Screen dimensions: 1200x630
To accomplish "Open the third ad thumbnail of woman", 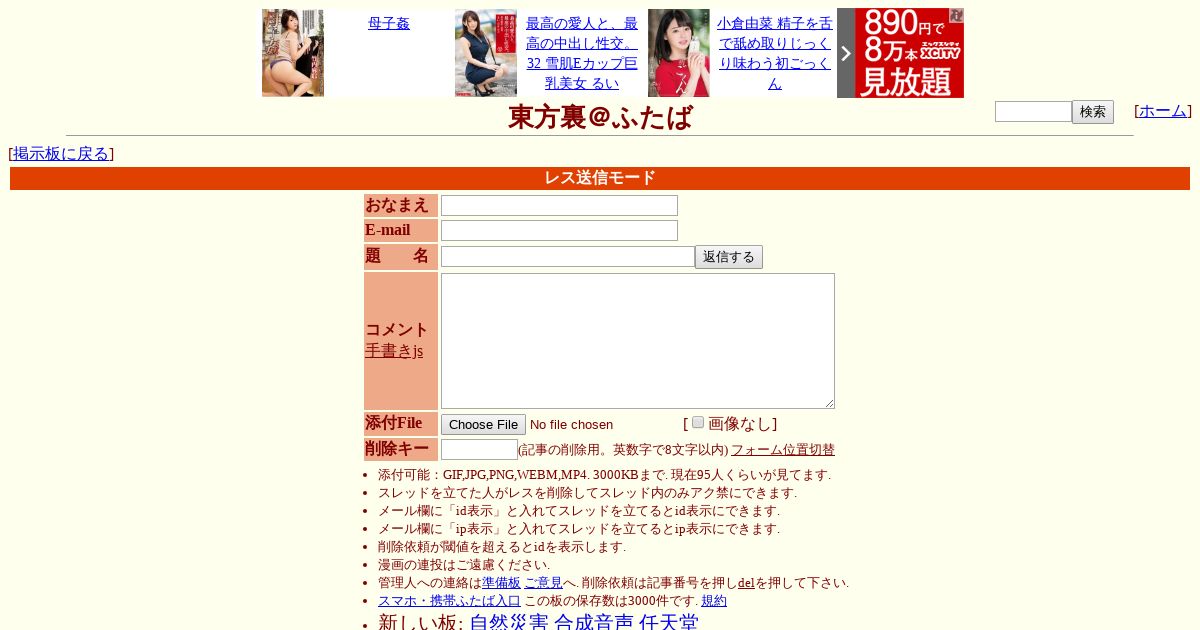I will pyautogui.click(x=679, y=53).
